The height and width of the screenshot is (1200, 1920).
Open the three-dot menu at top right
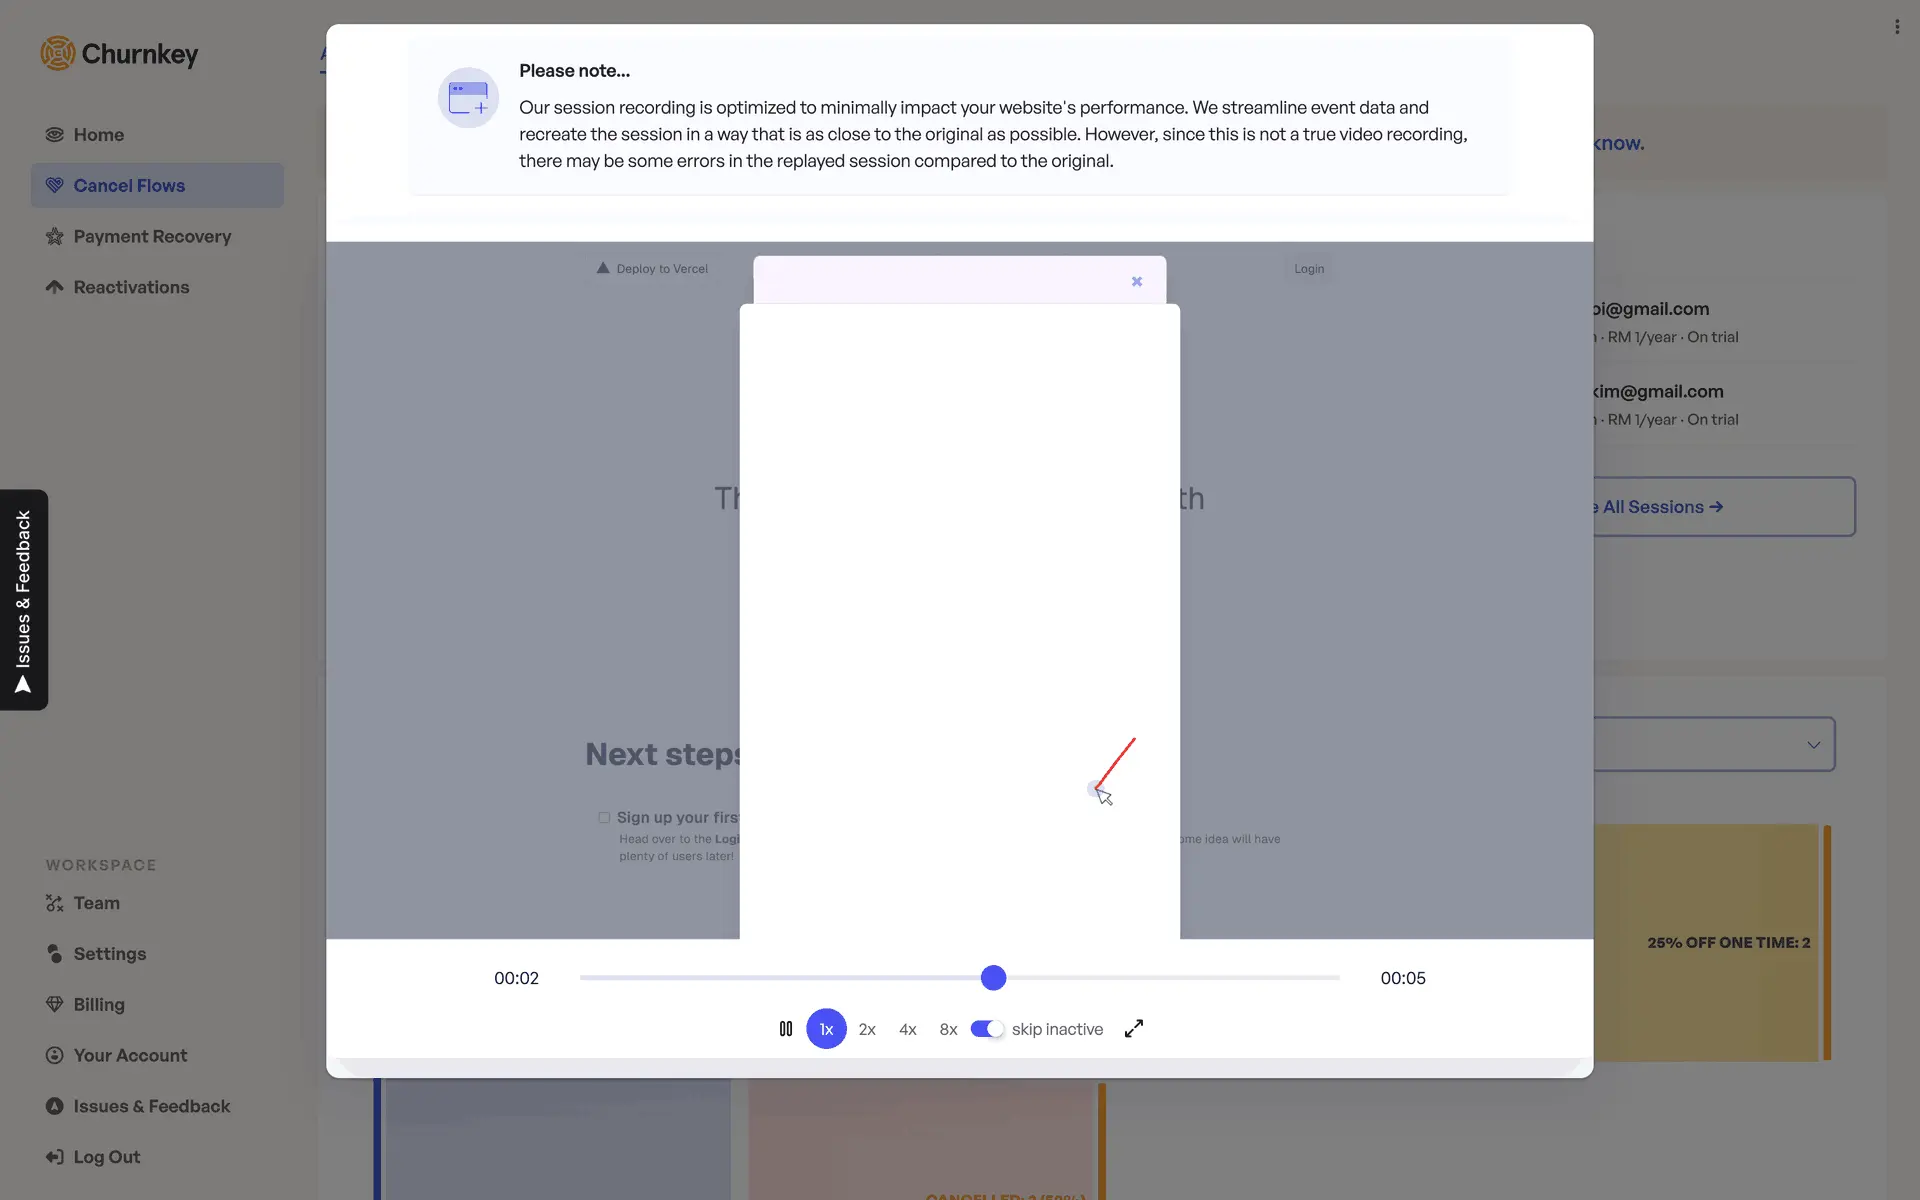pyautogui.click(x=1896, y=27)
